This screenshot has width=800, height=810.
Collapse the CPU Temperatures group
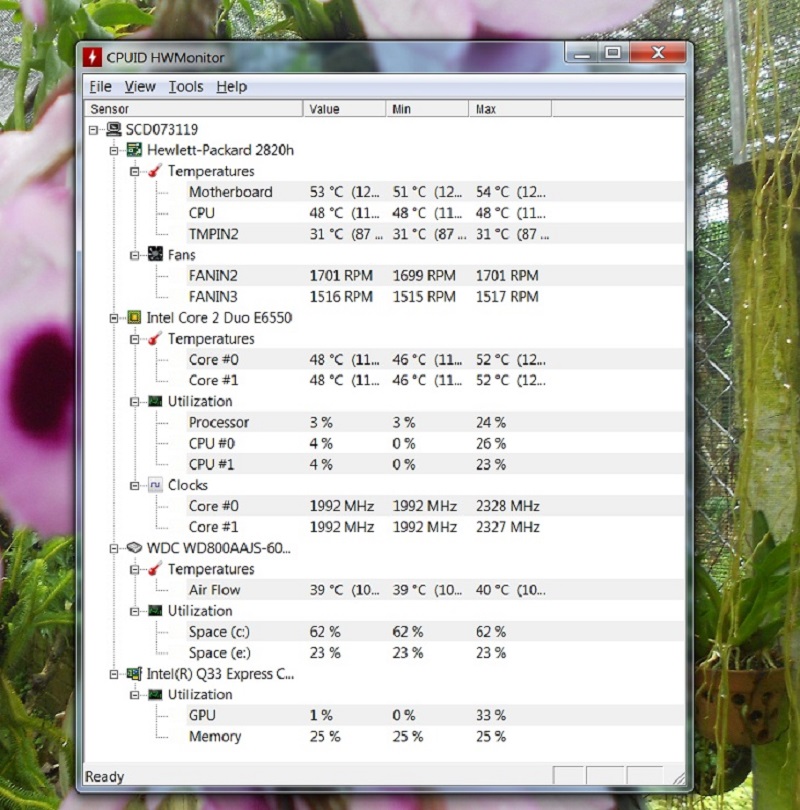135,339
